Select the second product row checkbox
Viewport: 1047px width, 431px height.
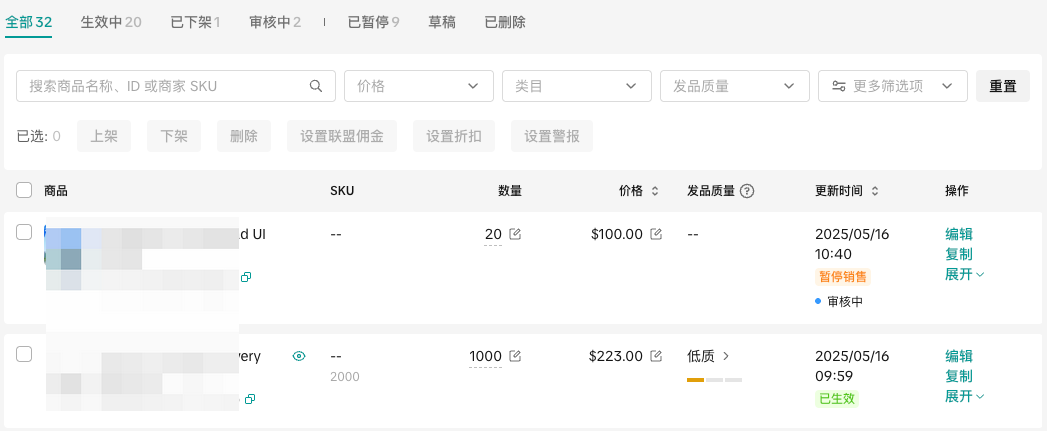[24, 354]
